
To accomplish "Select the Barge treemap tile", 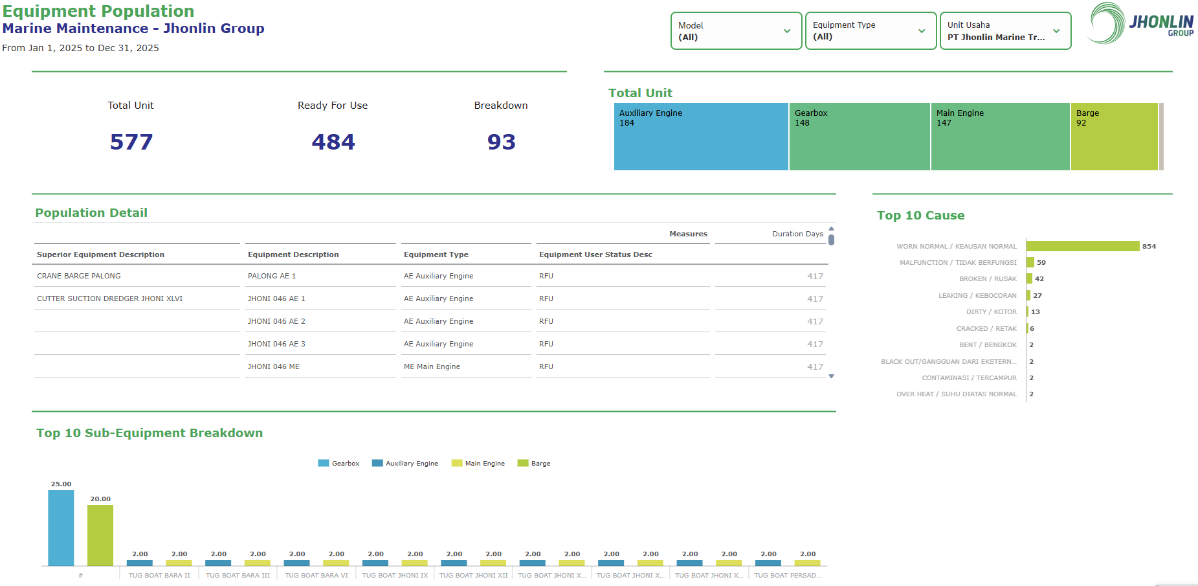I will click(1114, 137).
